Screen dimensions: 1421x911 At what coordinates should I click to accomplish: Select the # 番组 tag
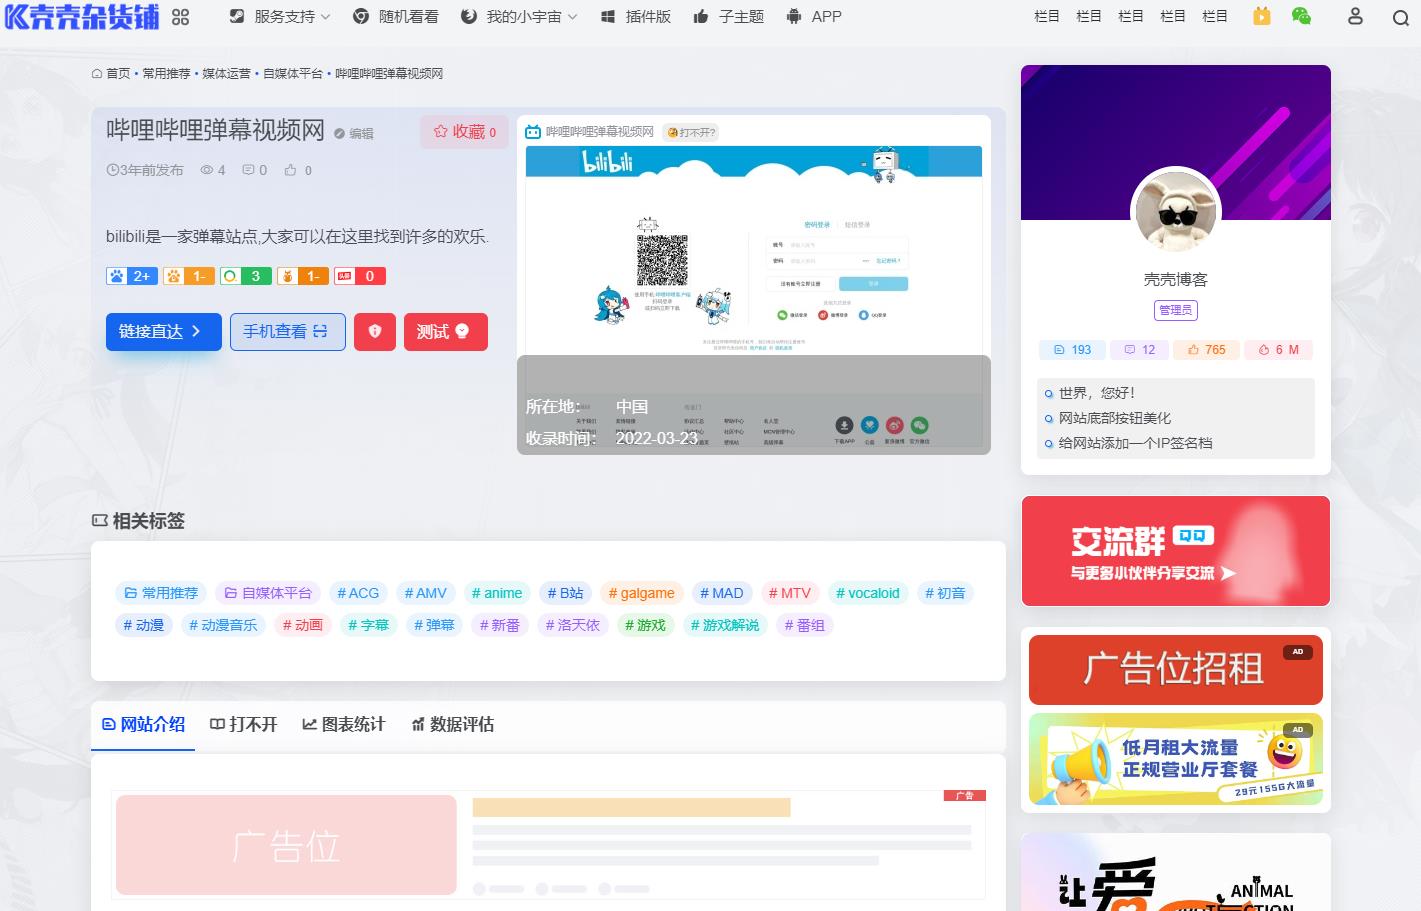coord(805,625)
